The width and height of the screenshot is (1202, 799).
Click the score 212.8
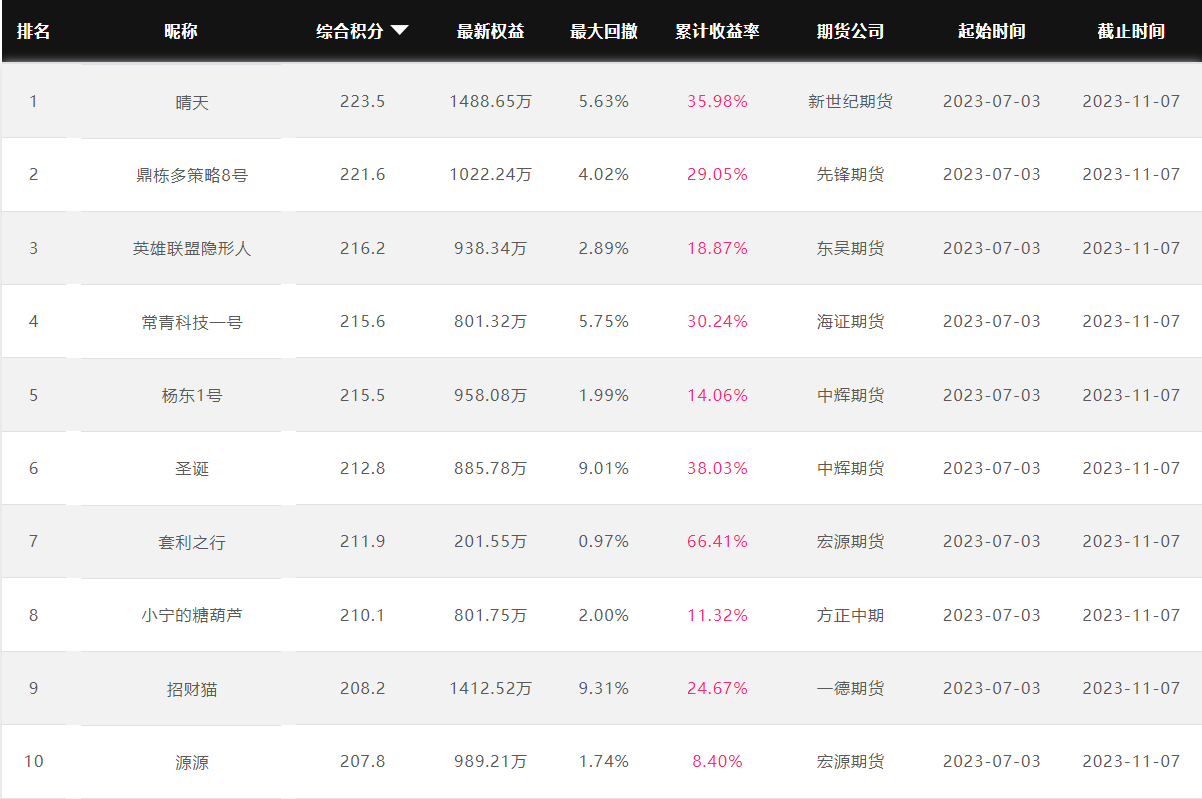click(x=362, y=468)
